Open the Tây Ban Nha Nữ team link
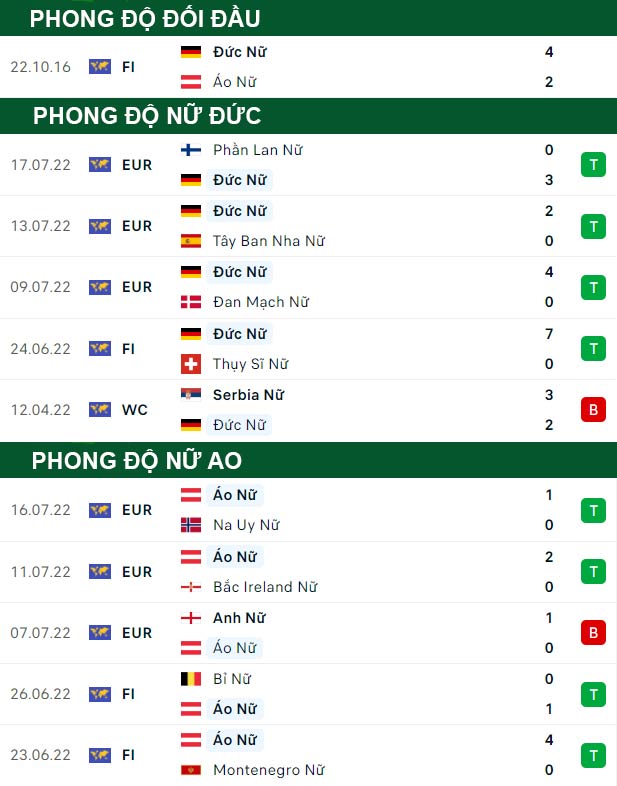Screen dimensions: 617x786 (269, 241)
